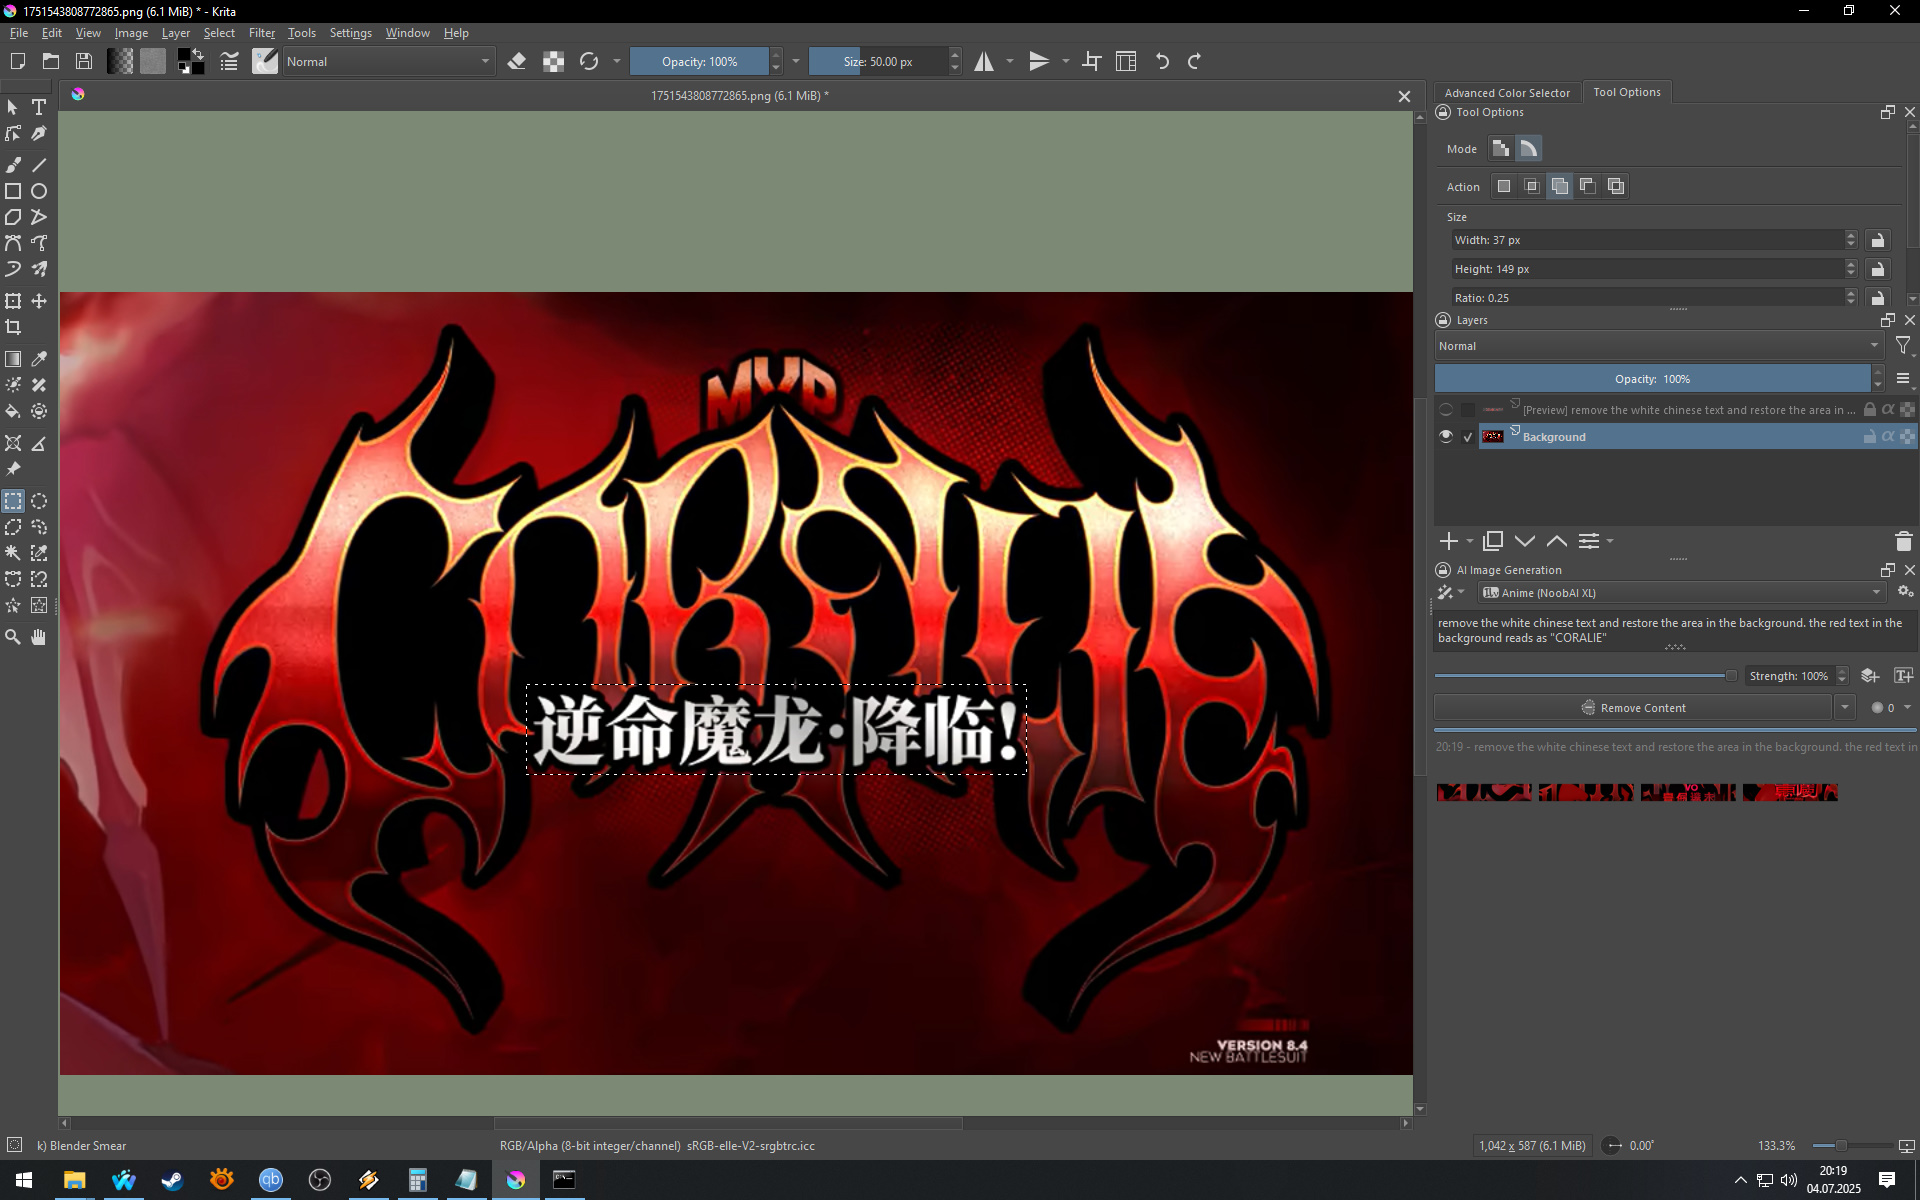Open the queue count dropdown
Screen dimensions: 1920x1200
(1892, 708)
